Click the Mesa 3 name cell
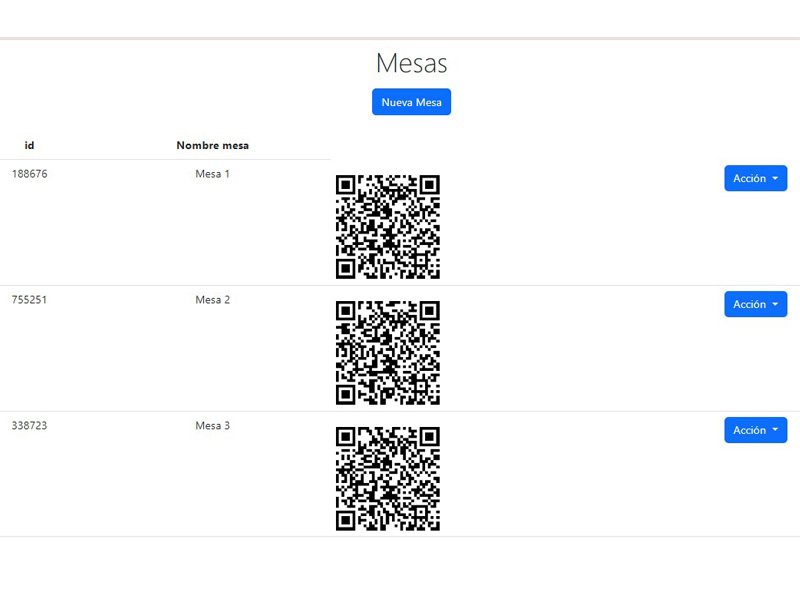800x600 pixels. click(213, 426)
